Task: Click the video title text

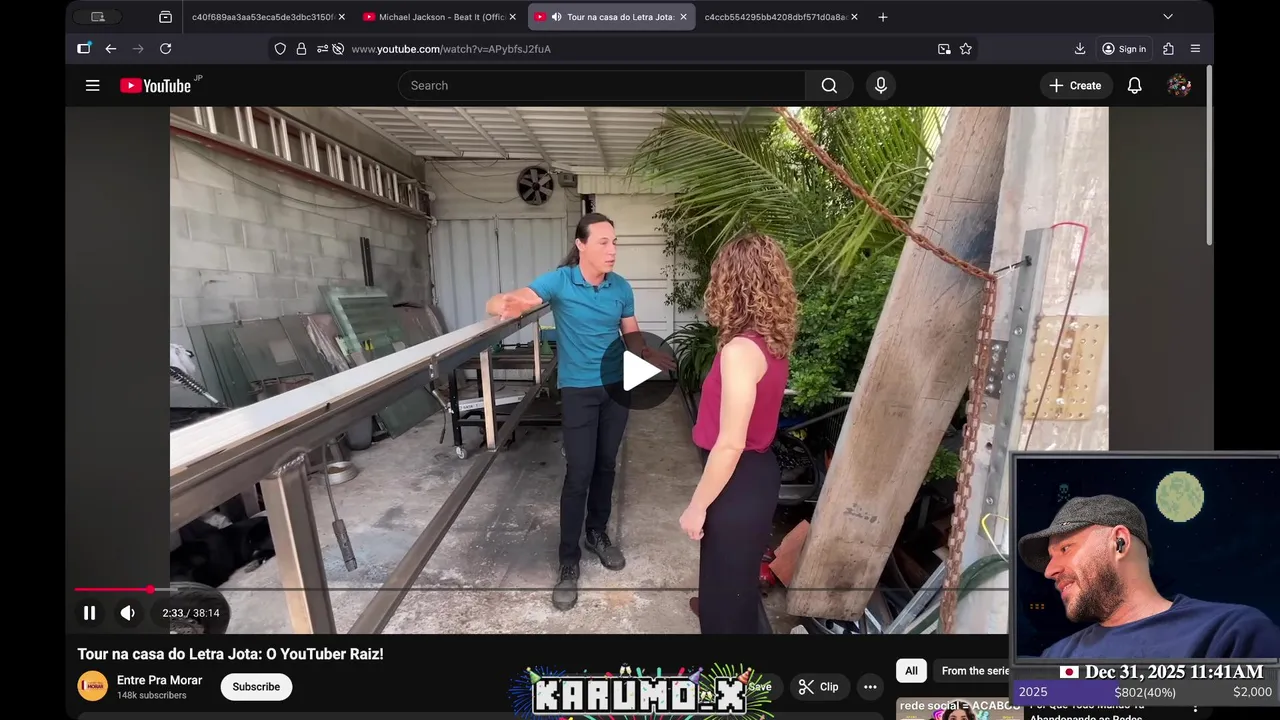Action: 231,654
